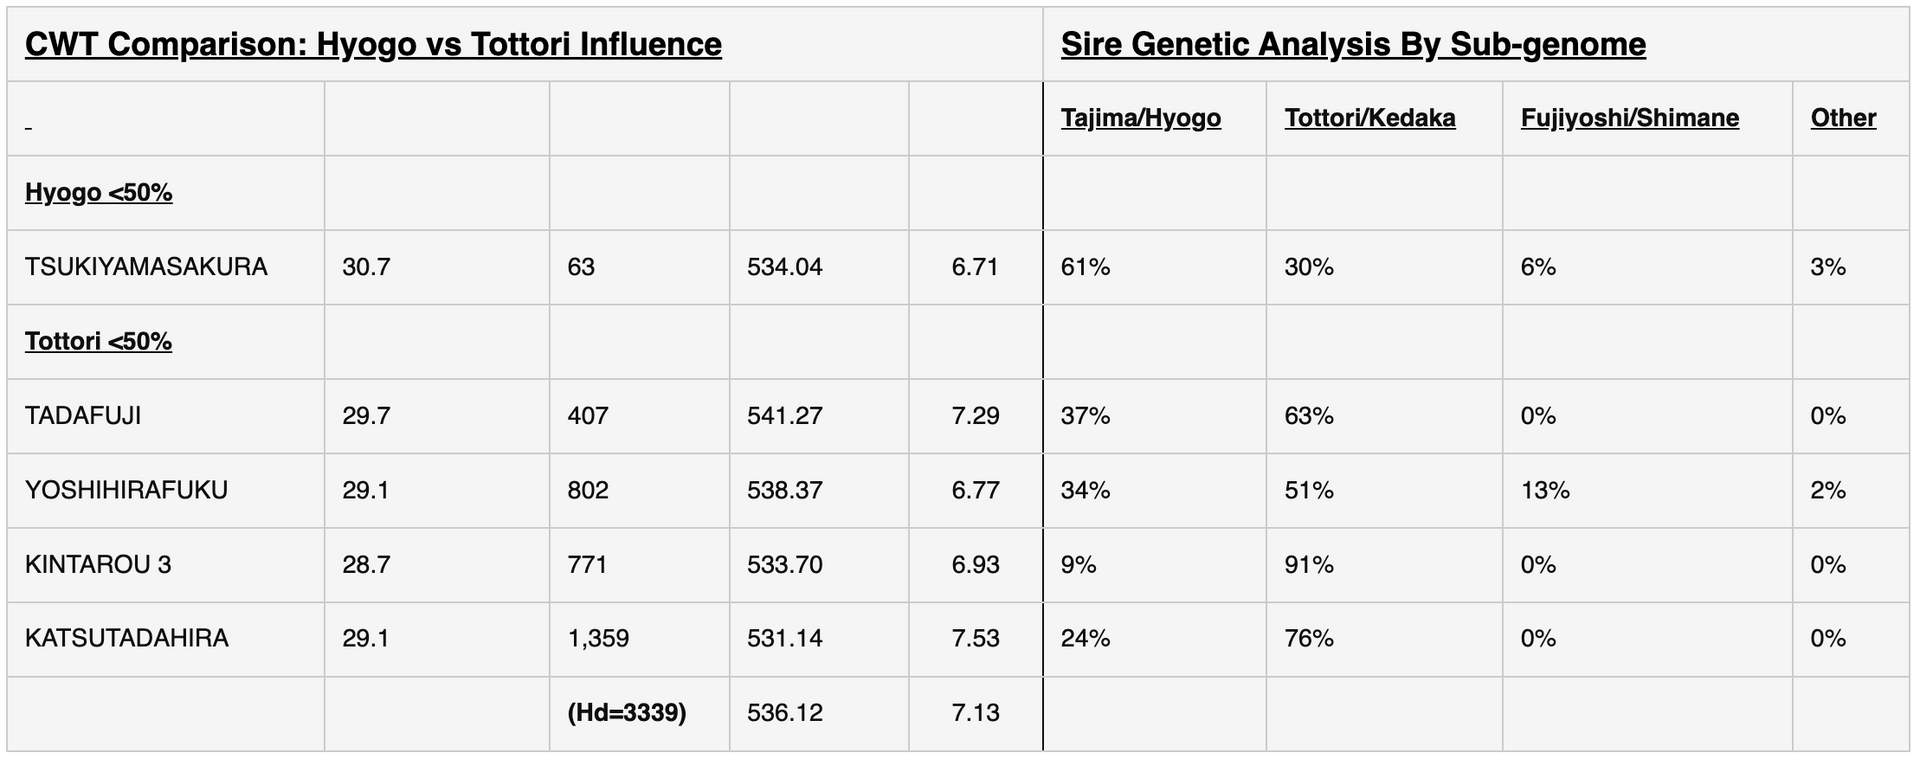The height and width of the screenshot is (758, 1920).
Task: Open the Sire Genetic Analysis By Sub-genome heading
Action: [x=1353, y=45]
